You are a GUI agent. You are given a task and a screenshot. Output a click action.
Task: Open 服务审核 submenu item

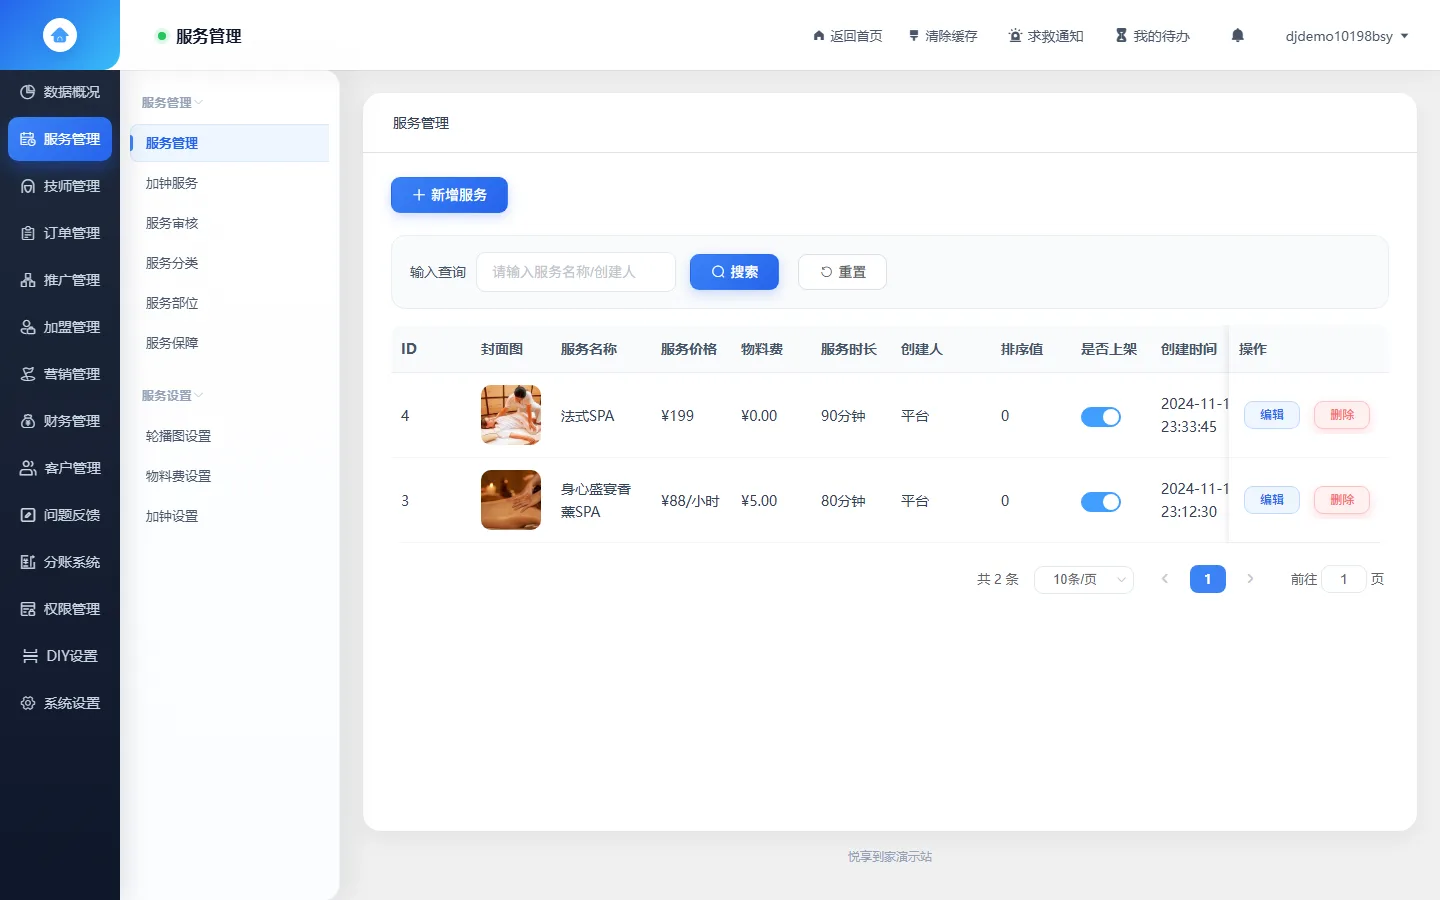pos(230,223)
